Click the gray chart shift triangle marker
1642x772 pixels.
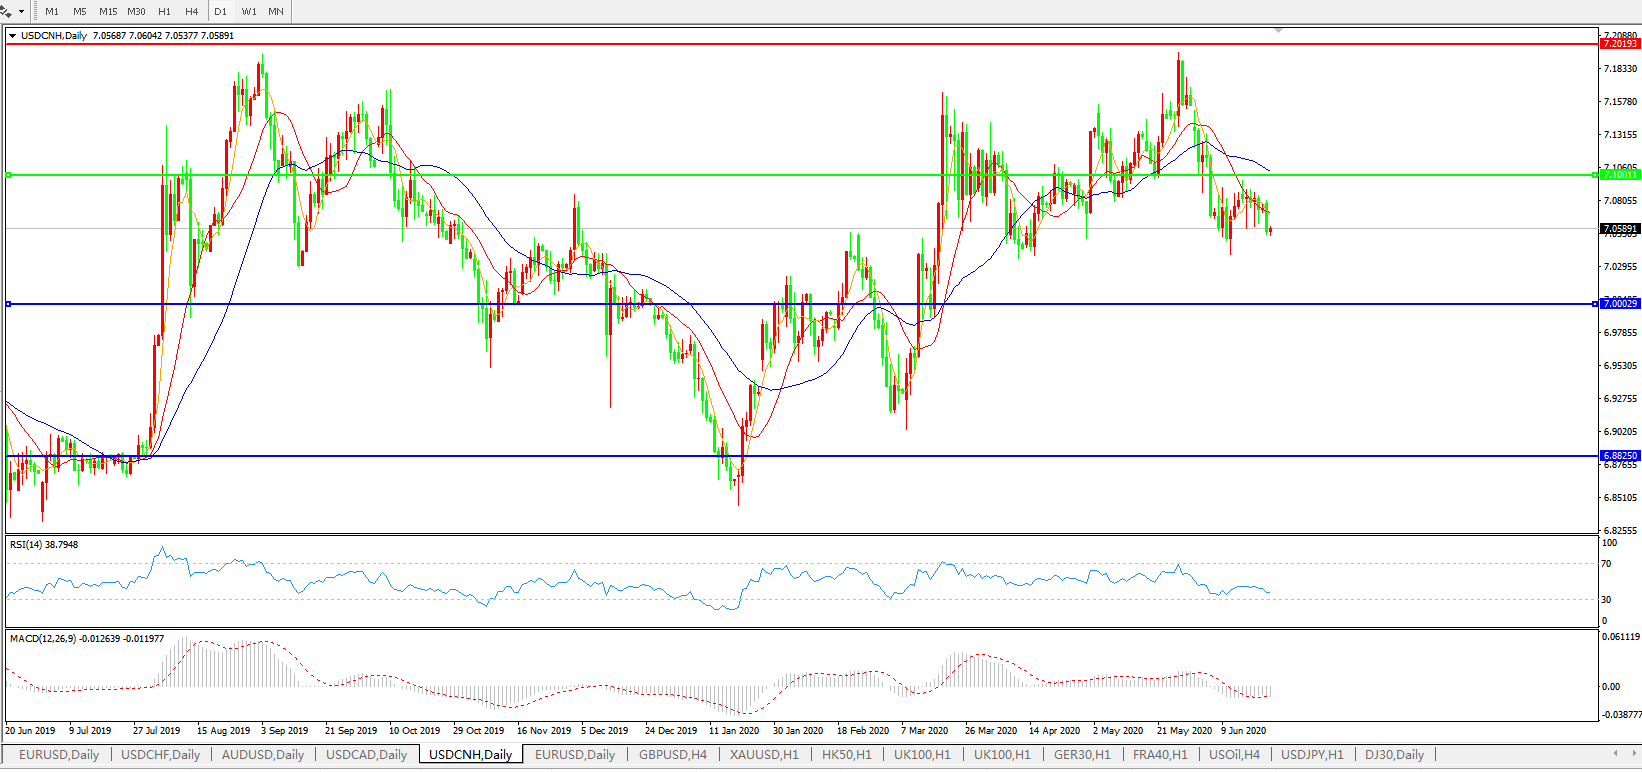click(x=1278, y=31)
